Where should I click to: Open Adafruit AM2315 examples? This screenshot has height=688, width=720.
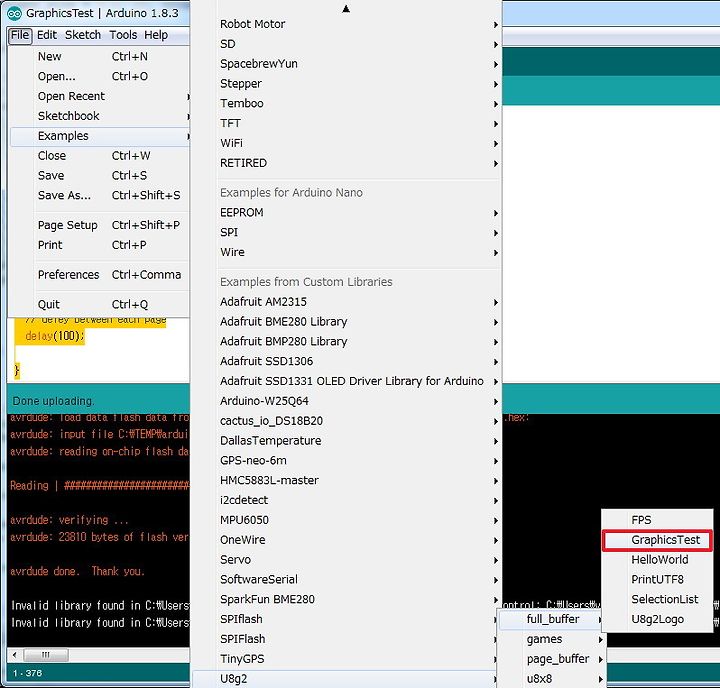[347, 302]
